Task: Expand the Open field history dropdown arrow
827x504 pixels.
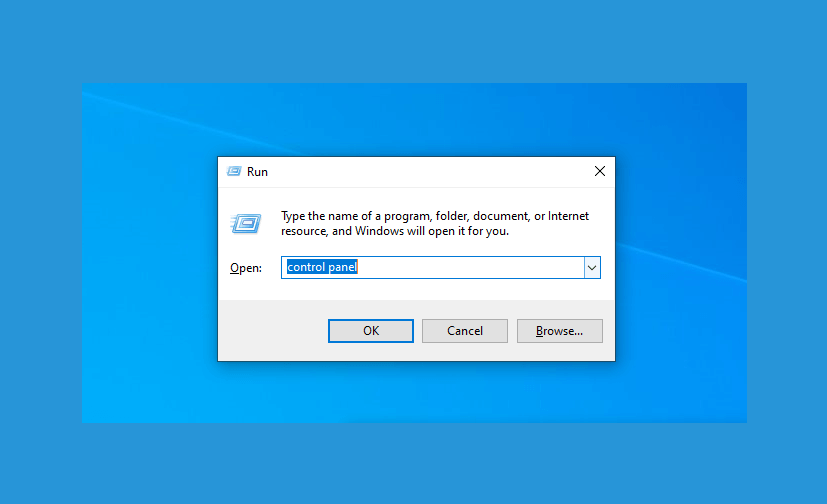Action: coord(592,268)
